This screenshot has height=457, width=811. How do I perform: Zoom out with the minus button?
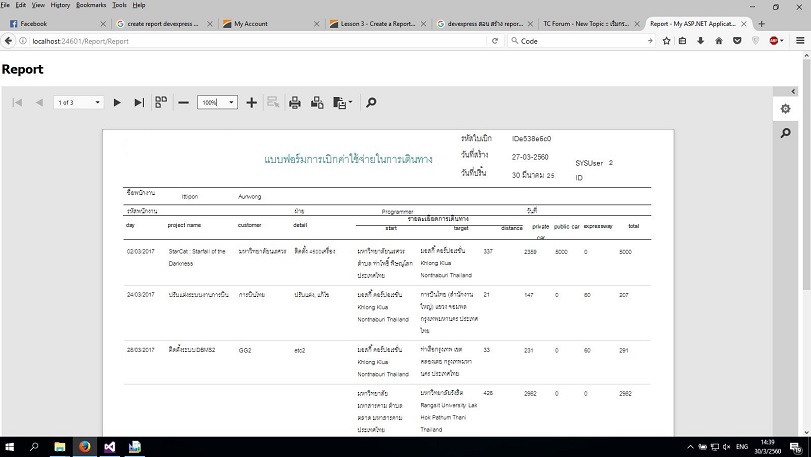pyautogui.click(x=183, y=102)
